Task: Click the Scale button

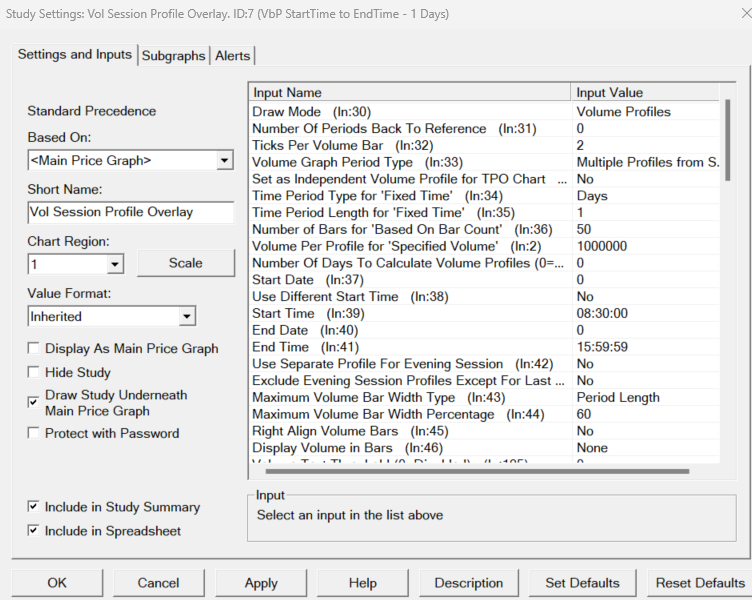Action: (185, 263)
